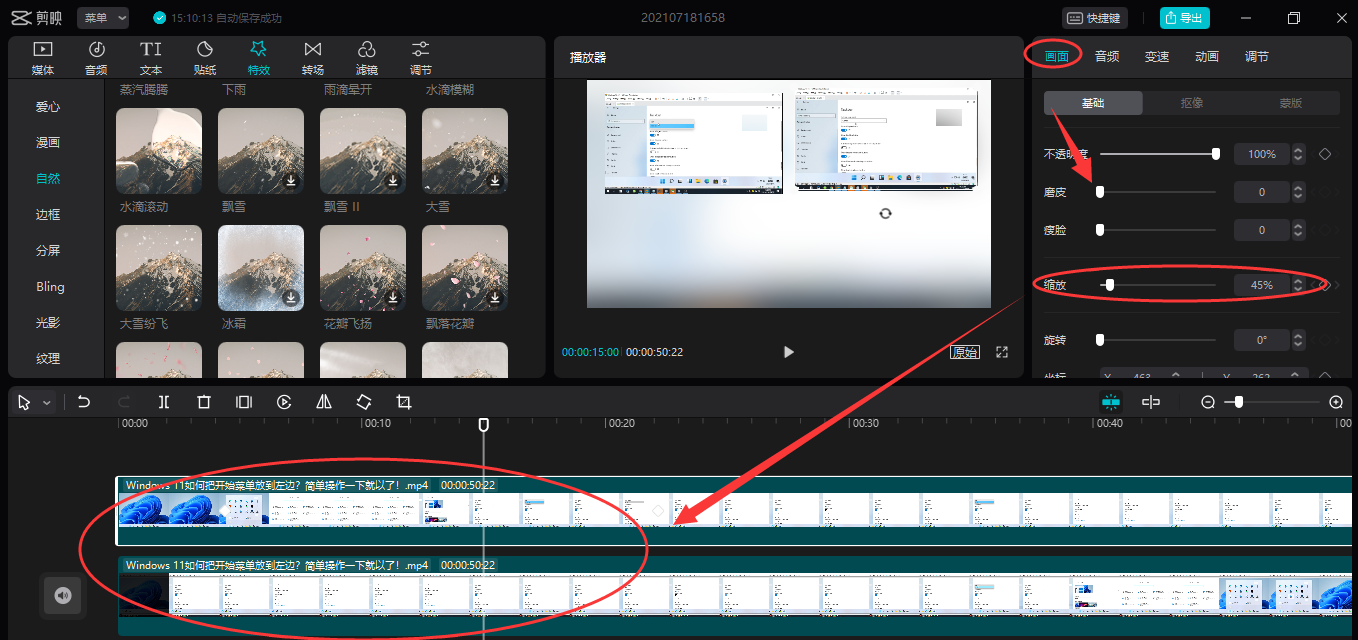
Task: Open the 菜单 dropdown menu
Action: [103, 18]
